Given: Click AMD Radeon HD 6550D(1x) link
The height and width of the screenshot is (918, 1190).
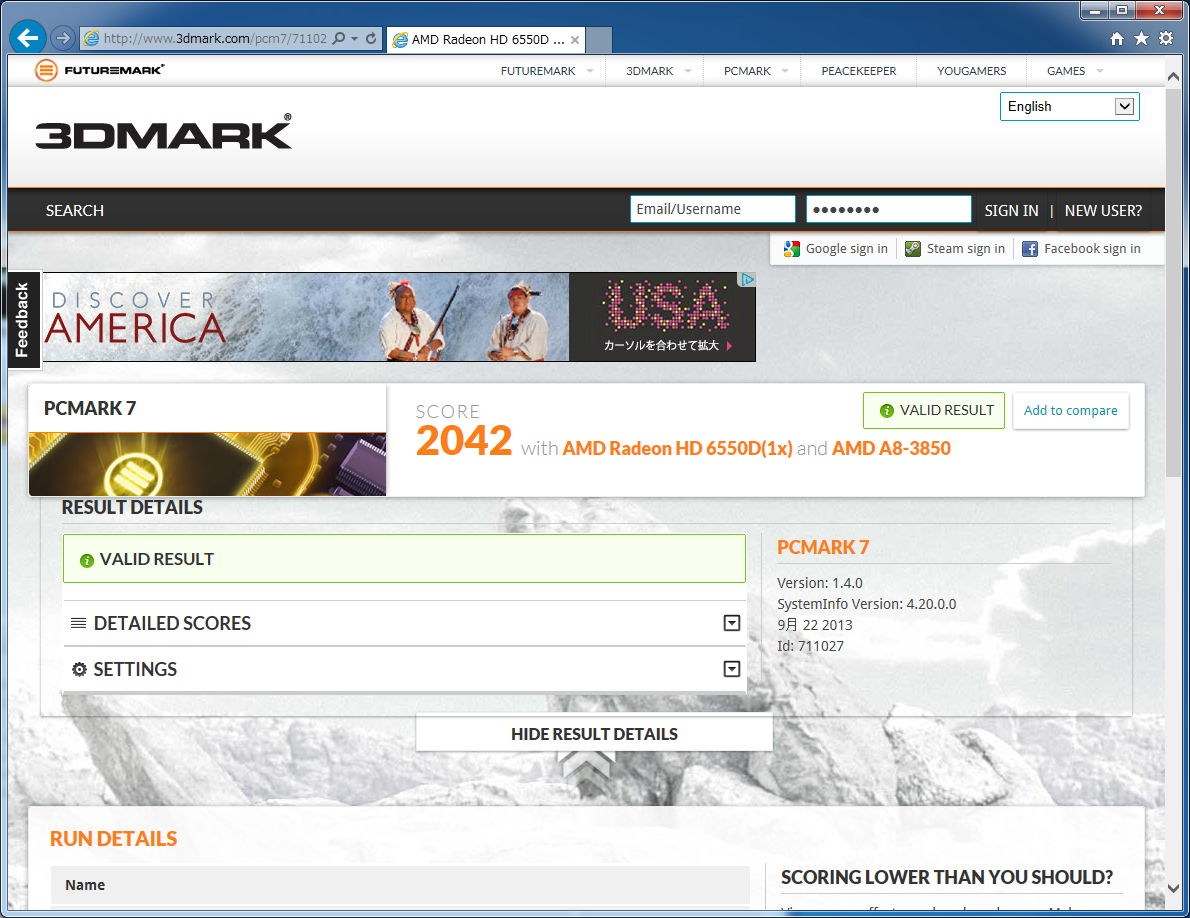Looking at the screenshot, I should click(677, 448).
